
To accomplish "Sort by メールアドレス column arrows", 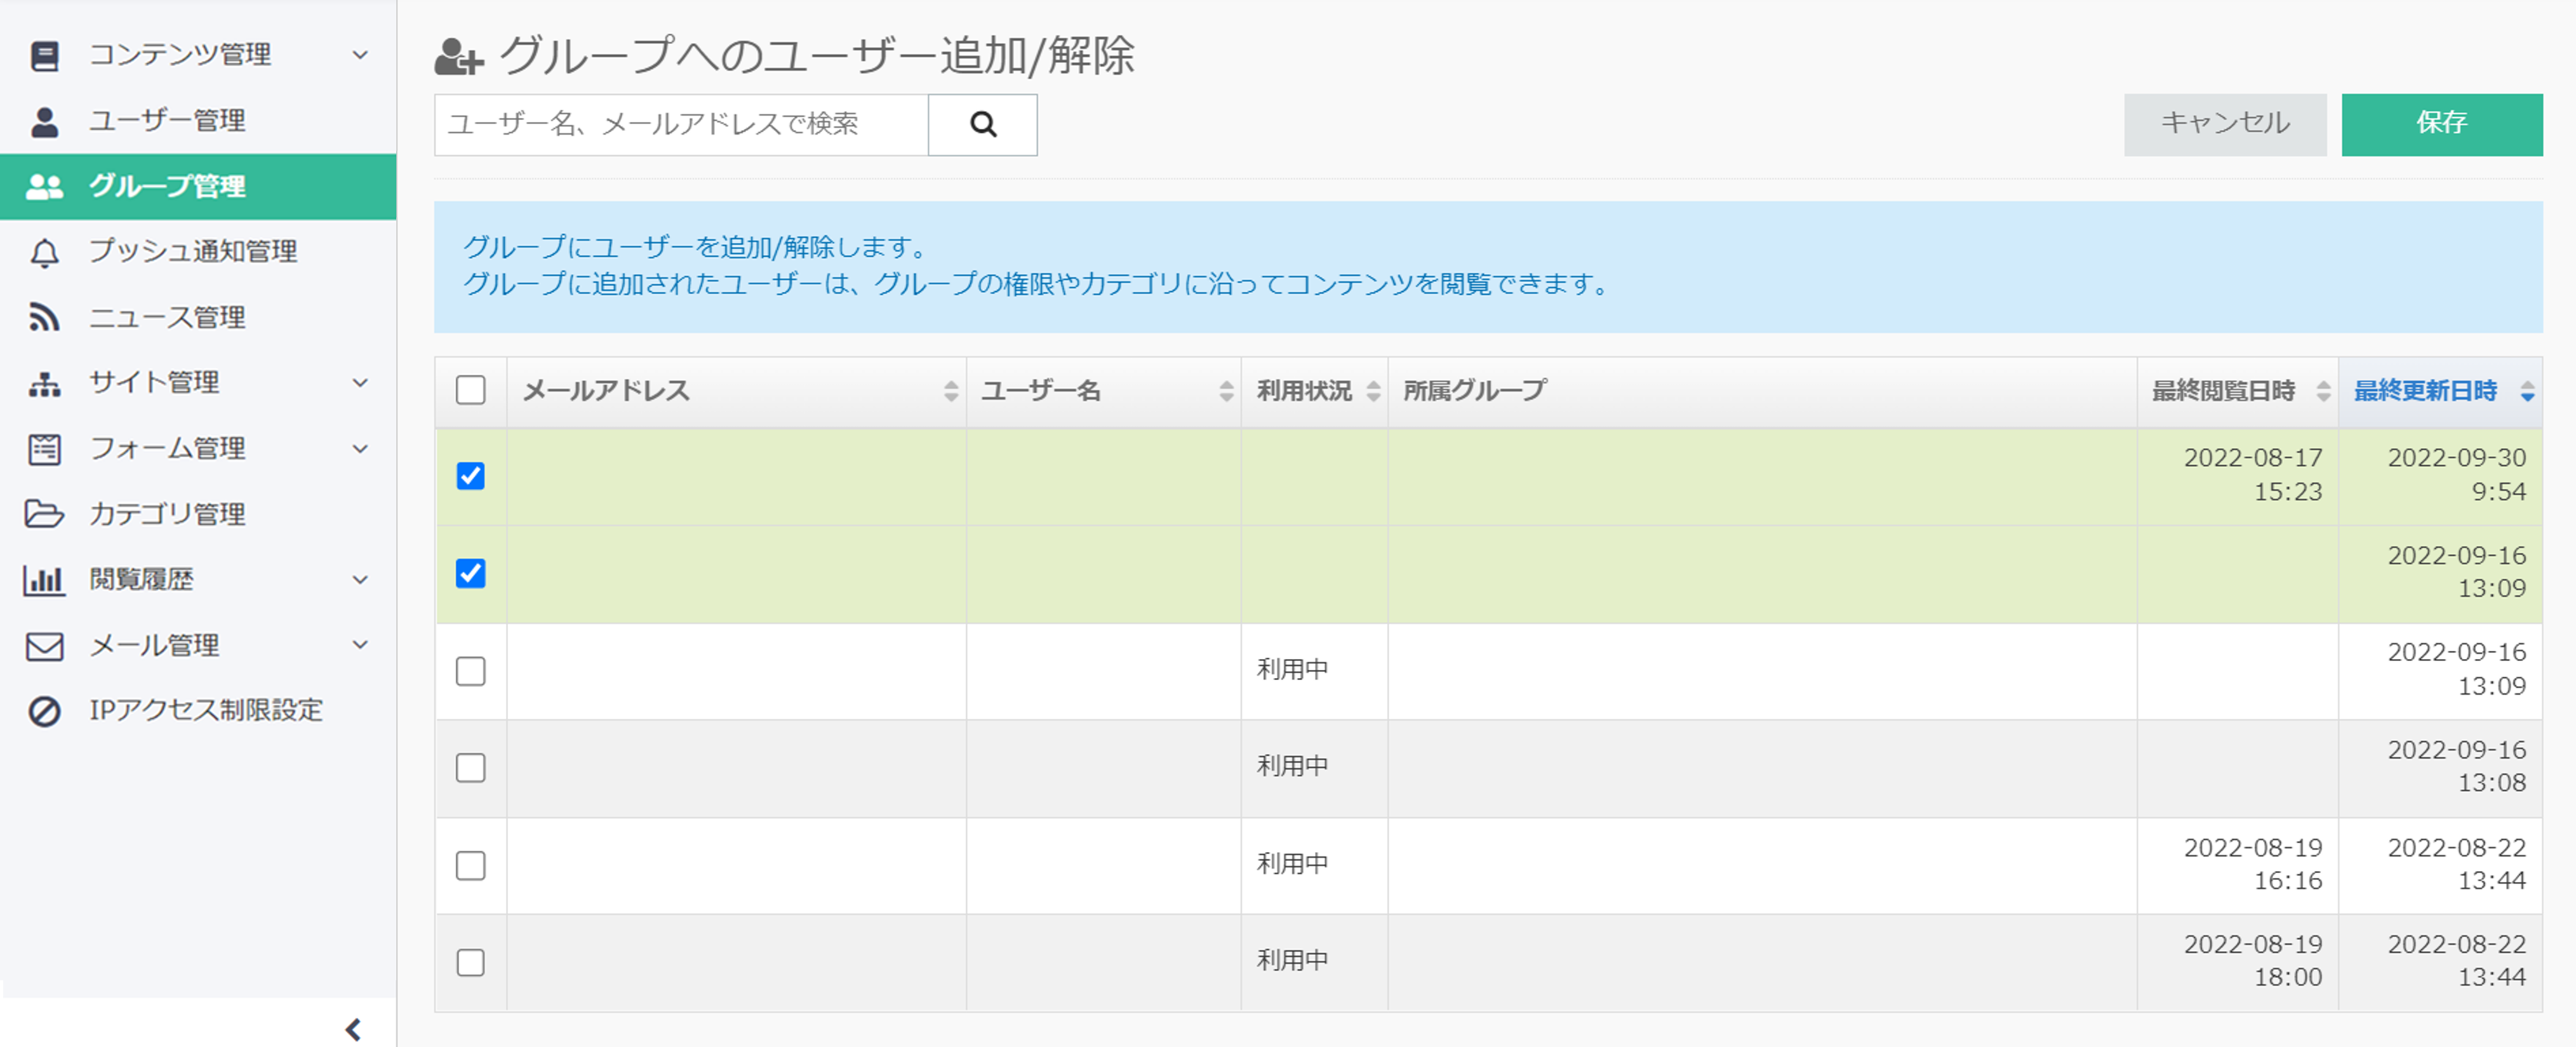I will click(x=950, y=391).
